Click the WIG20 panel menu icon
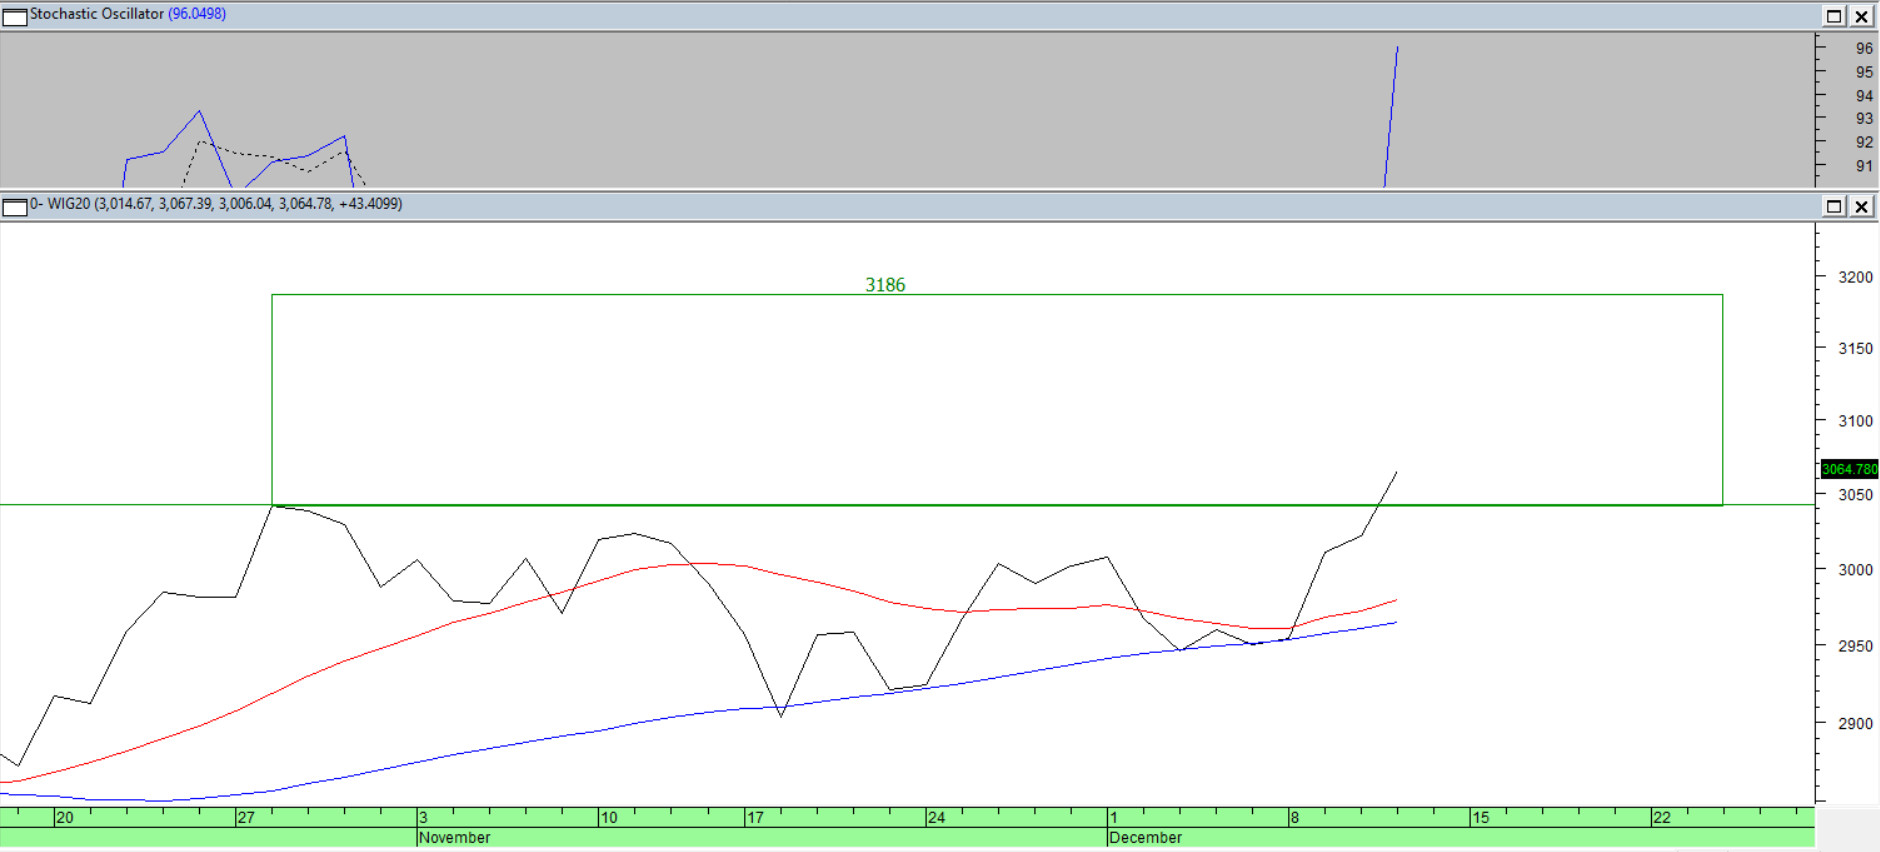This screenshot has width=1880, height=852. (x=14, y=206)
